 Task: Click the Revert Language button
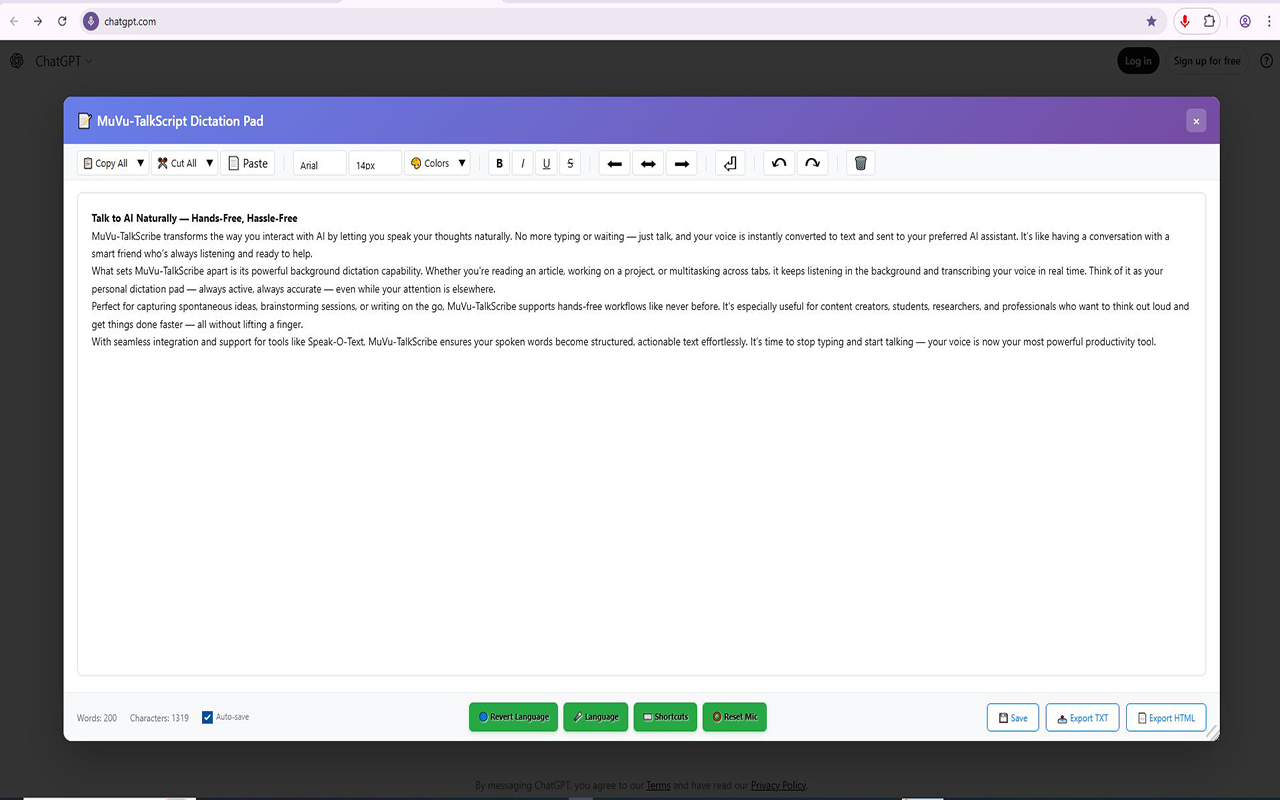click(x=513, y=717)
